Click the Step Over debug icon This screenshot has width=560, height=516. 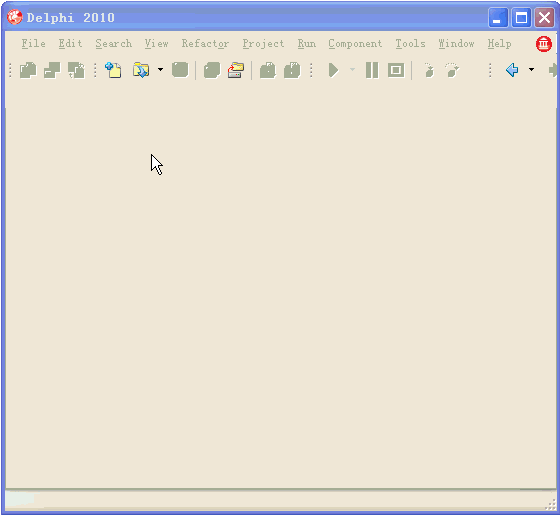pyautogui.click(x=452, y=70)
